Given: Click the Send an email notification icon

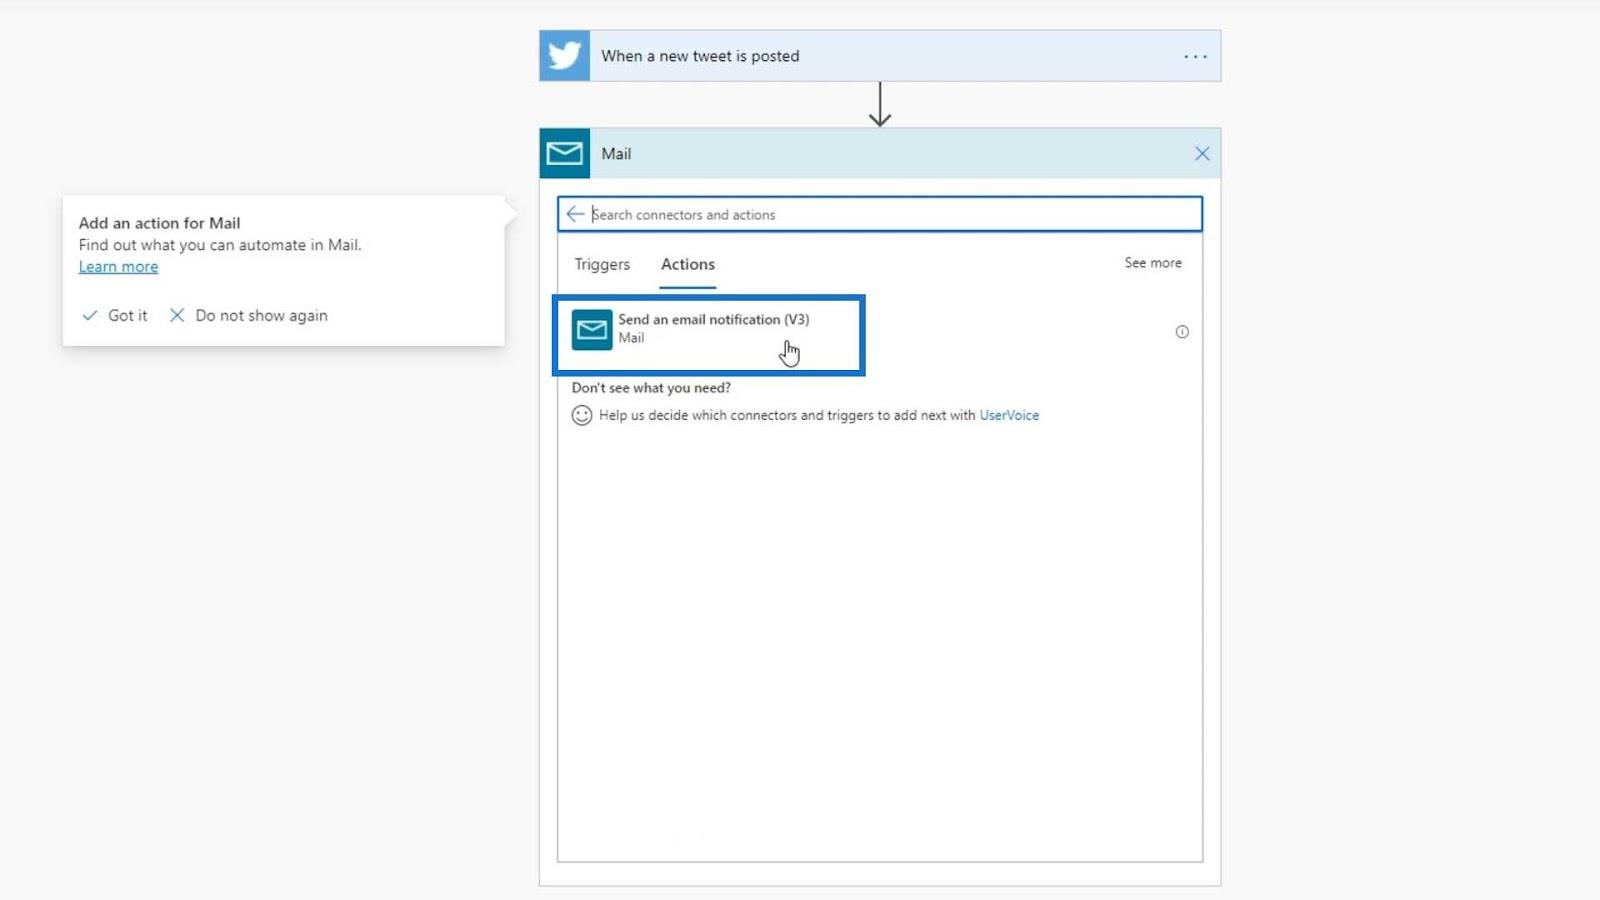Looking at the screenshot, I should pos(592,330).
